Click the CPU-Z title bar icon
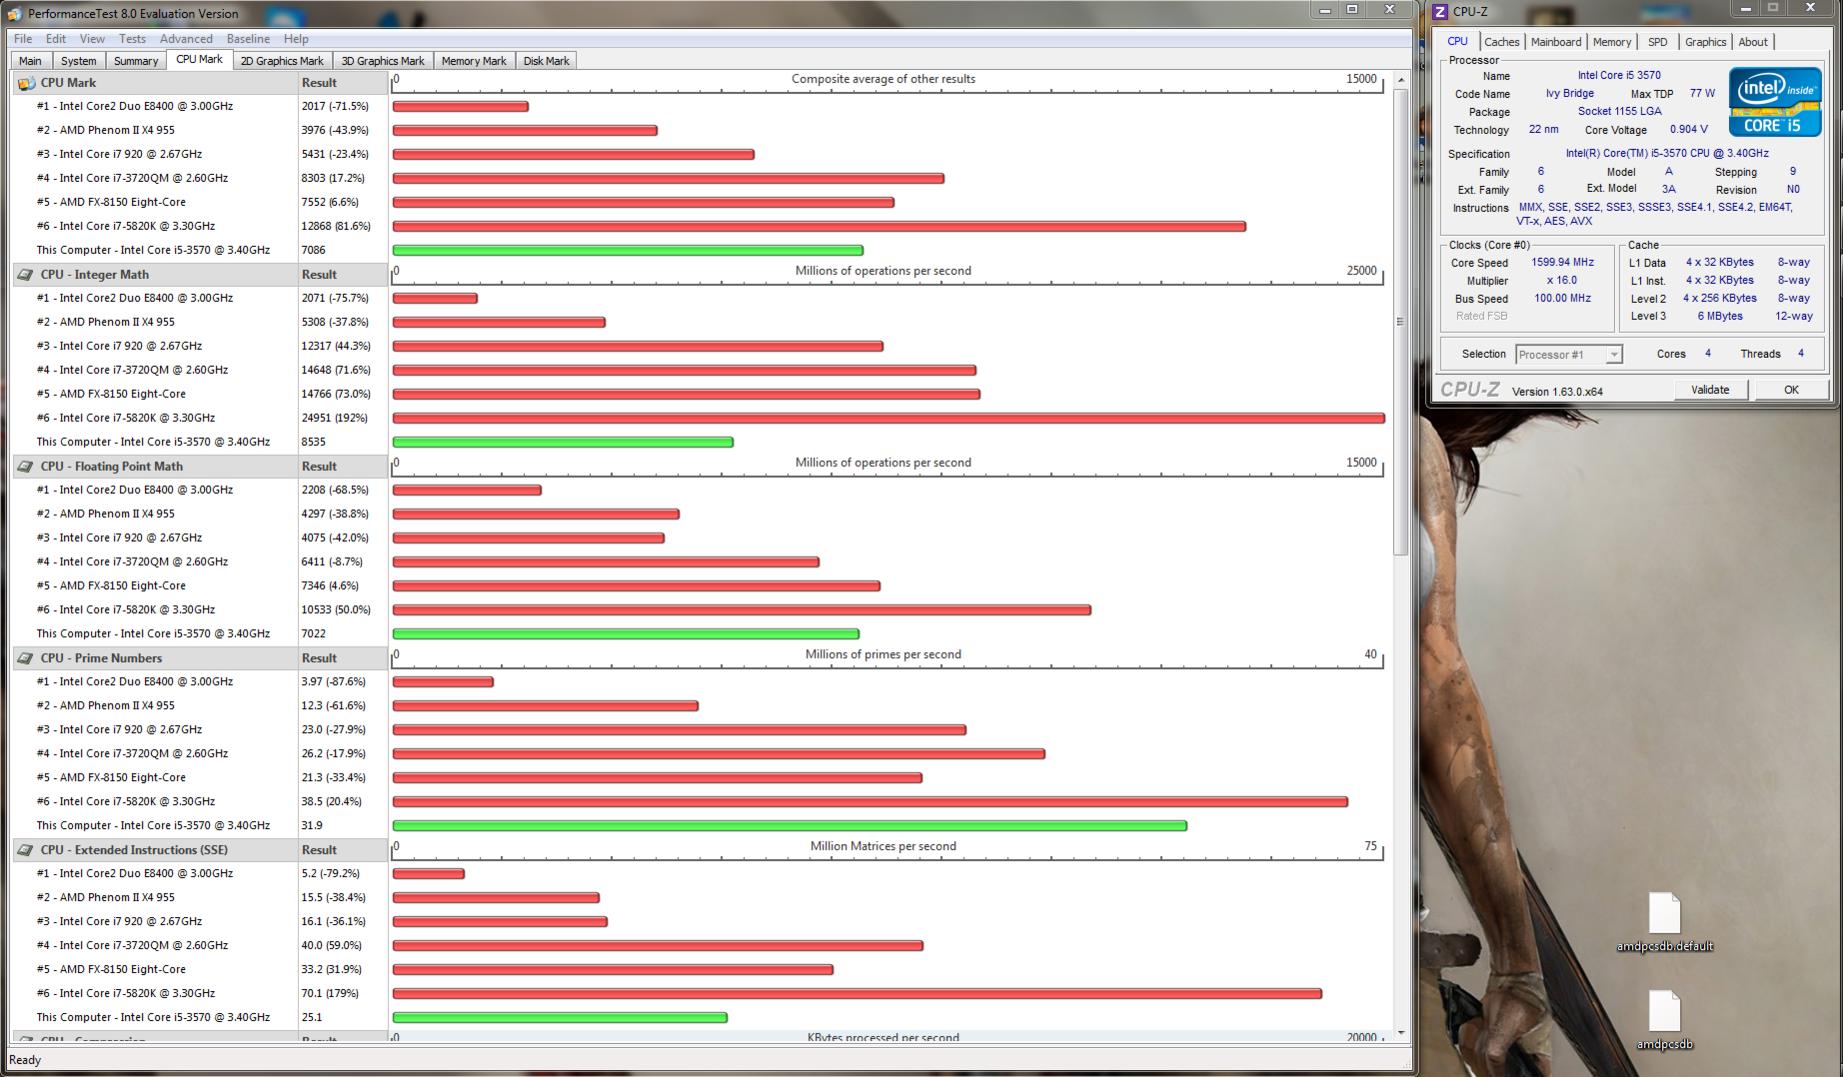 1440,12
